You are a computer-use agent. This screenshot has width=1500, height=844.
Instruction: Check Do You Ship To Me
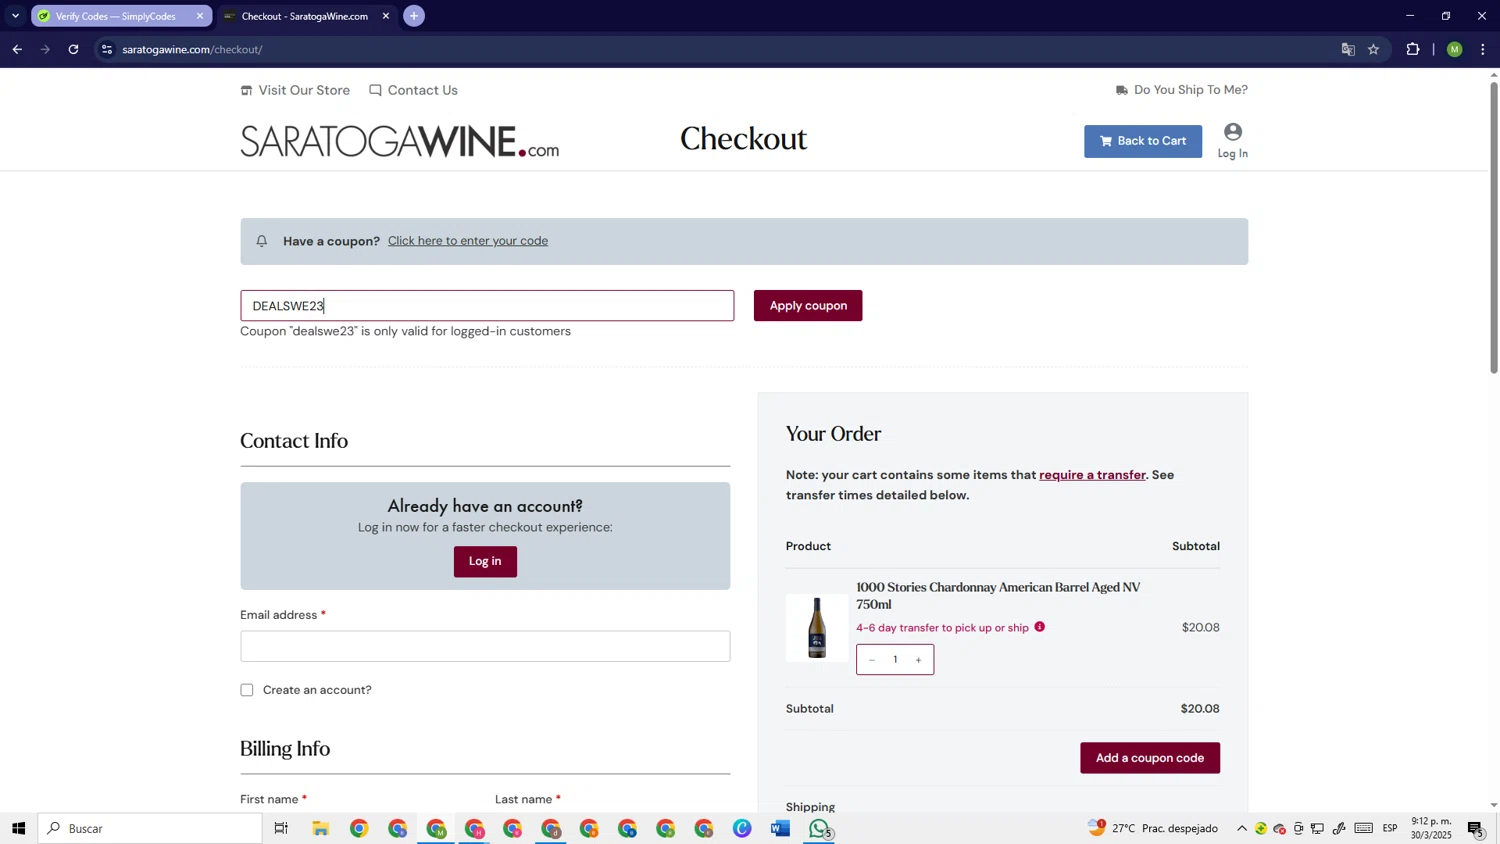pyautogui.click(x=1182, y=90)
